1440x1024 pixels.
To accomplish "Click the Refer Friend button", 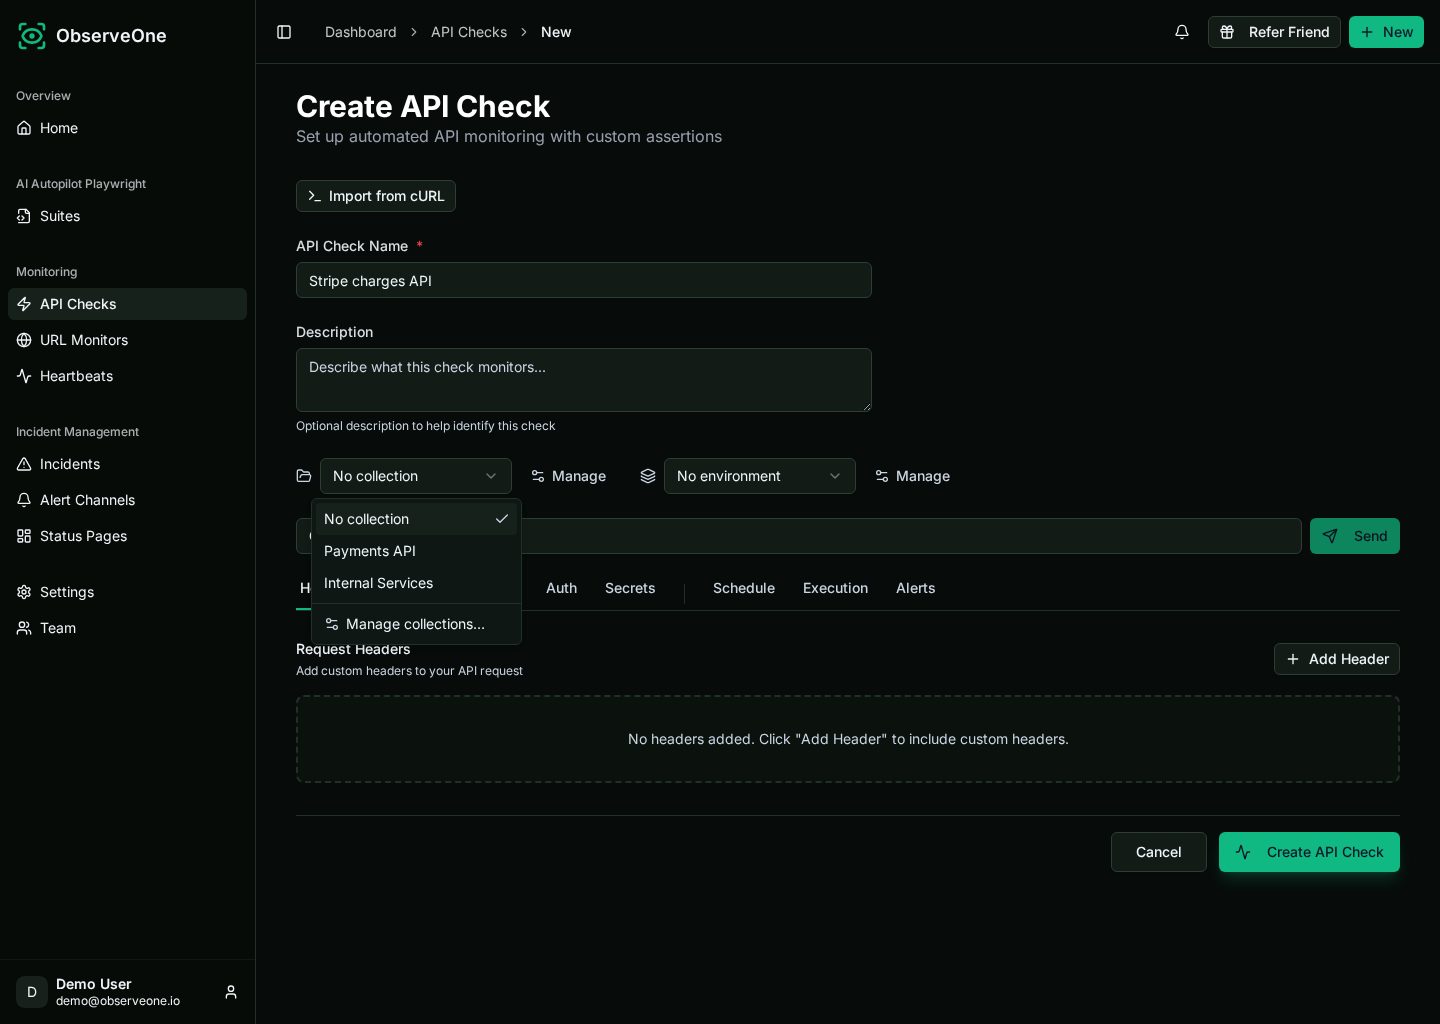I will coord(1274,32).
